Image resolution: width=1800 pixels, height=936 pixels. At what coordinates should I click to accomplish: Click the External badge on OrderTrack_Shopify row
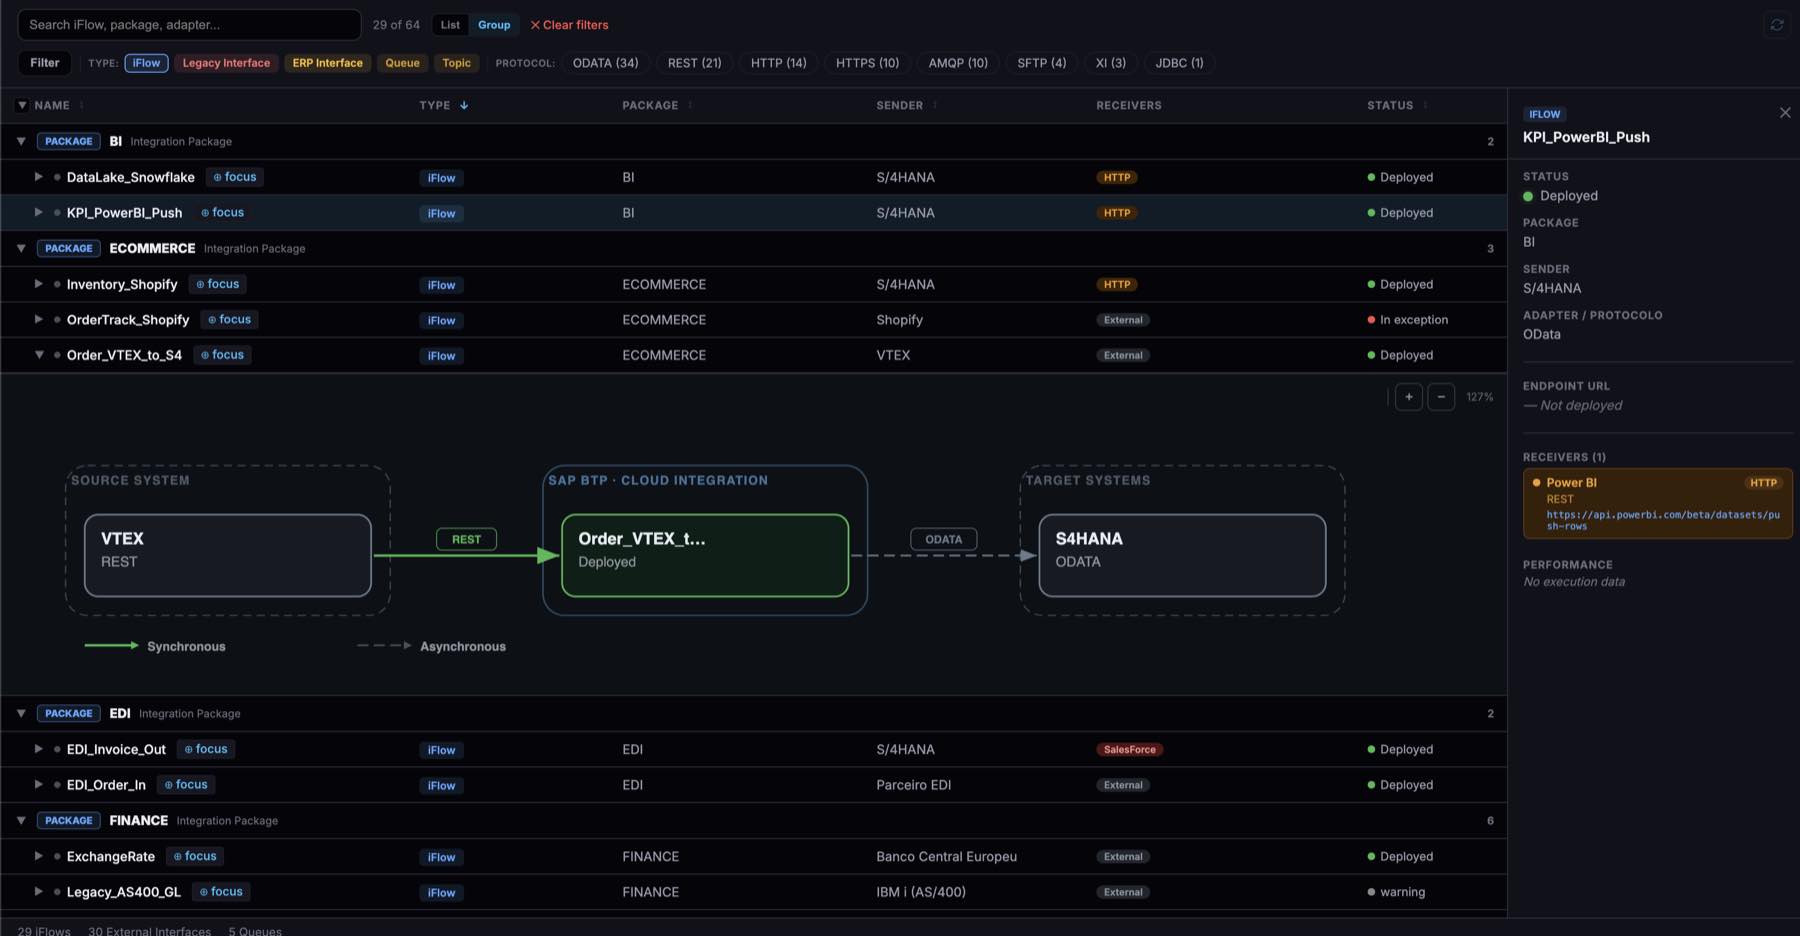point(1123,320)
